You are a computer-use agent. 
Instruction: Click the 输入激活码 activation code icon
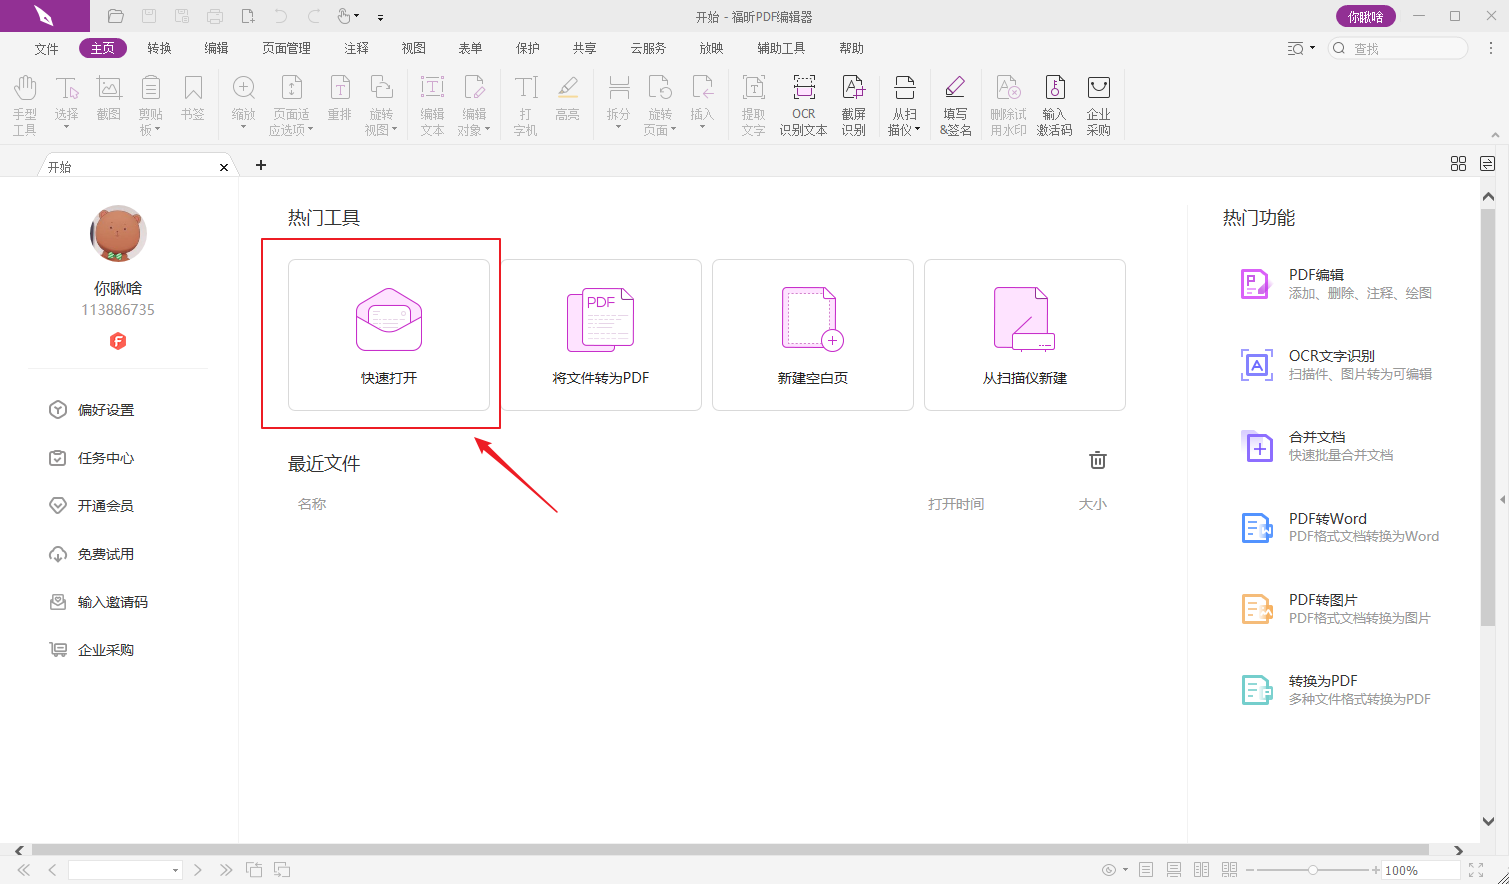click(x=1054, y=103)
